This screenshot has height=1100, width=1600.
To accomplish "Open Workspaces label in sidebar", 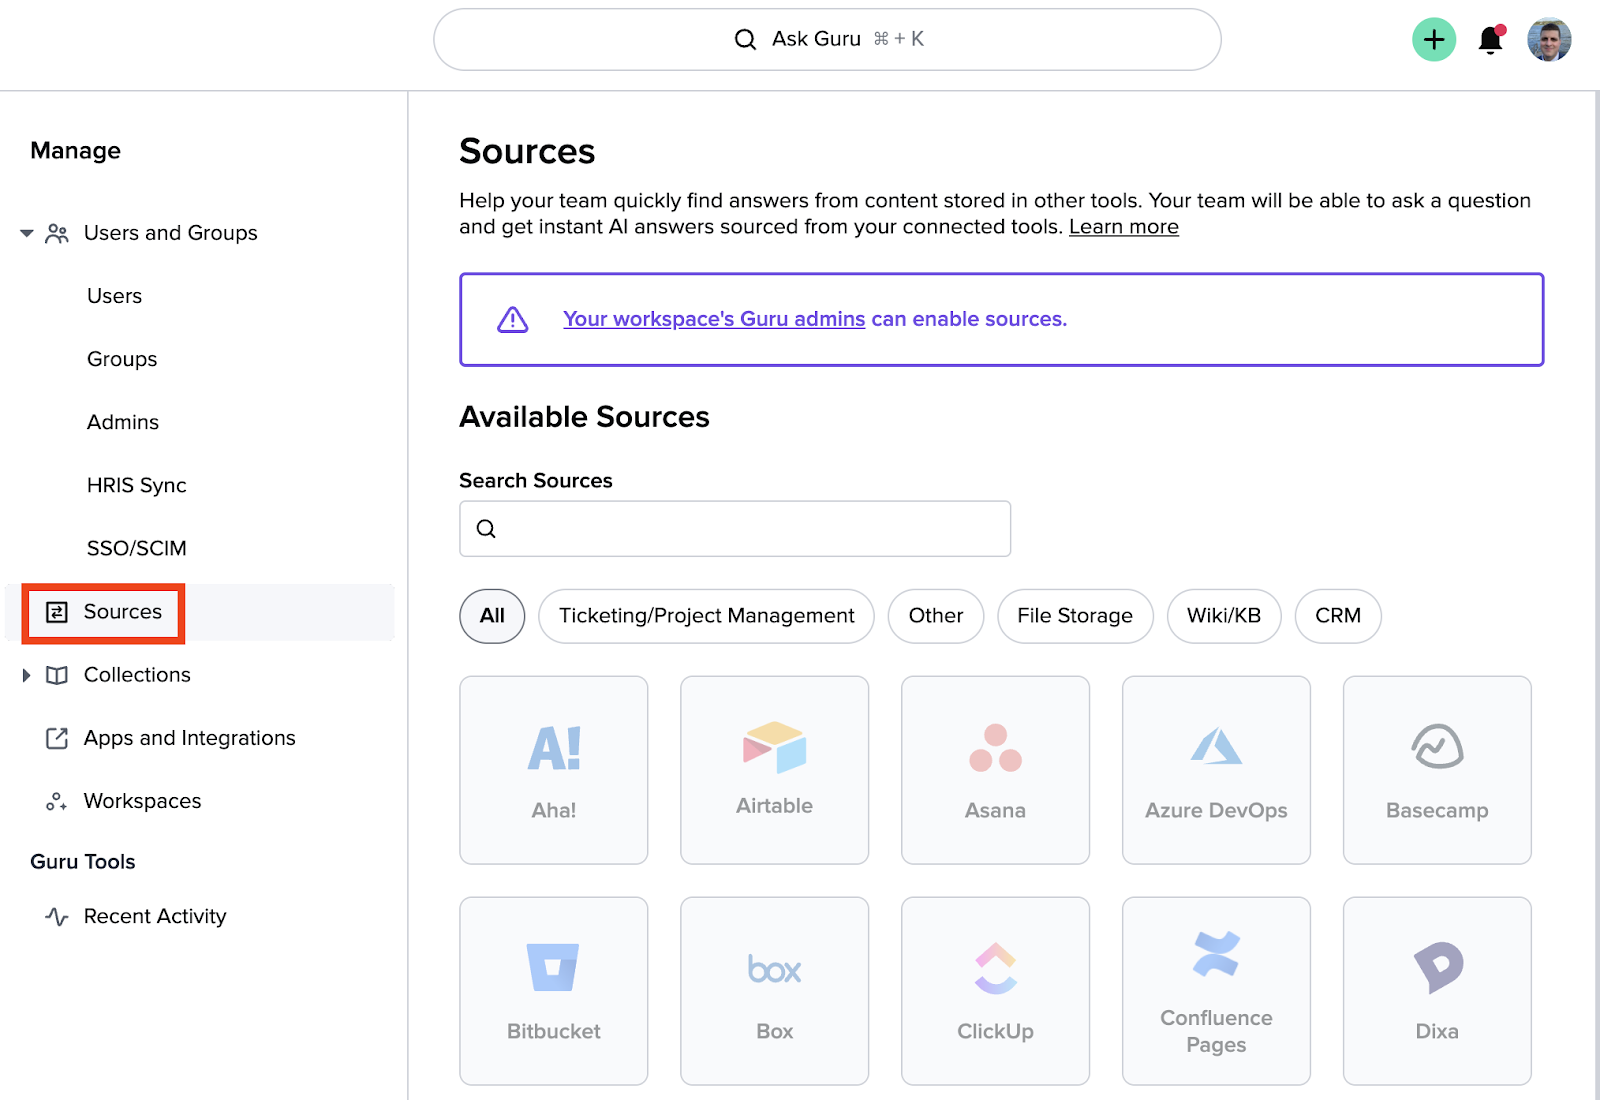I will [x=143, y=801].
